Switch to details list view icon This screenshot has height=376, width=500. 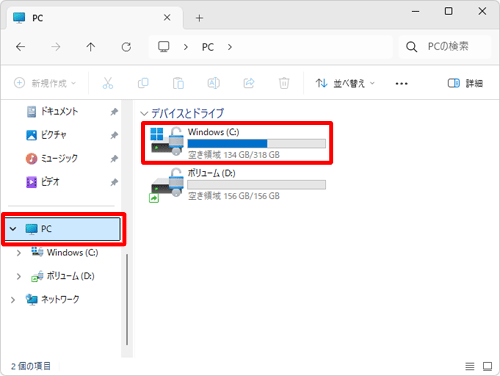(x=470, y=366)
